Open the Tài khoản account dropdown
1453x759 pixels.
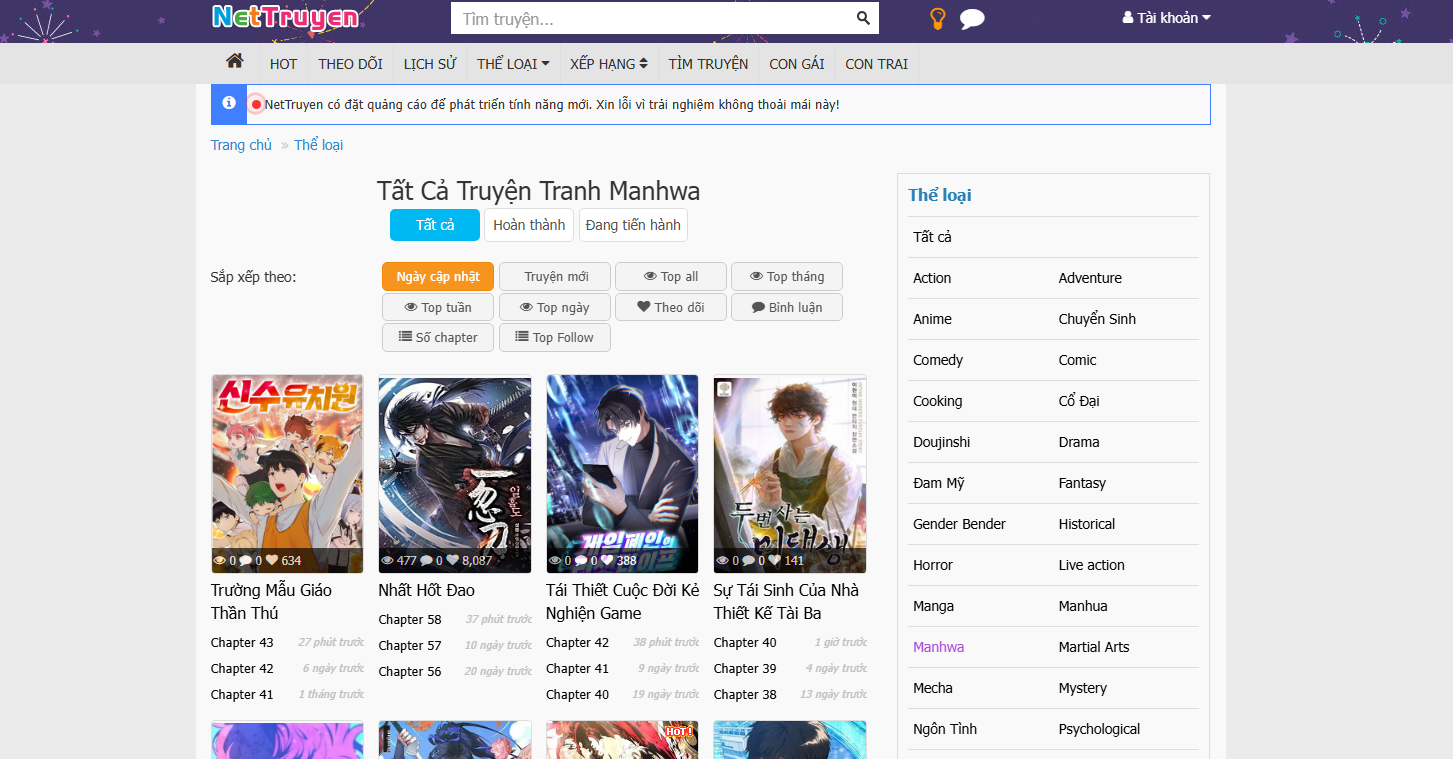(x=1166, y=18)
